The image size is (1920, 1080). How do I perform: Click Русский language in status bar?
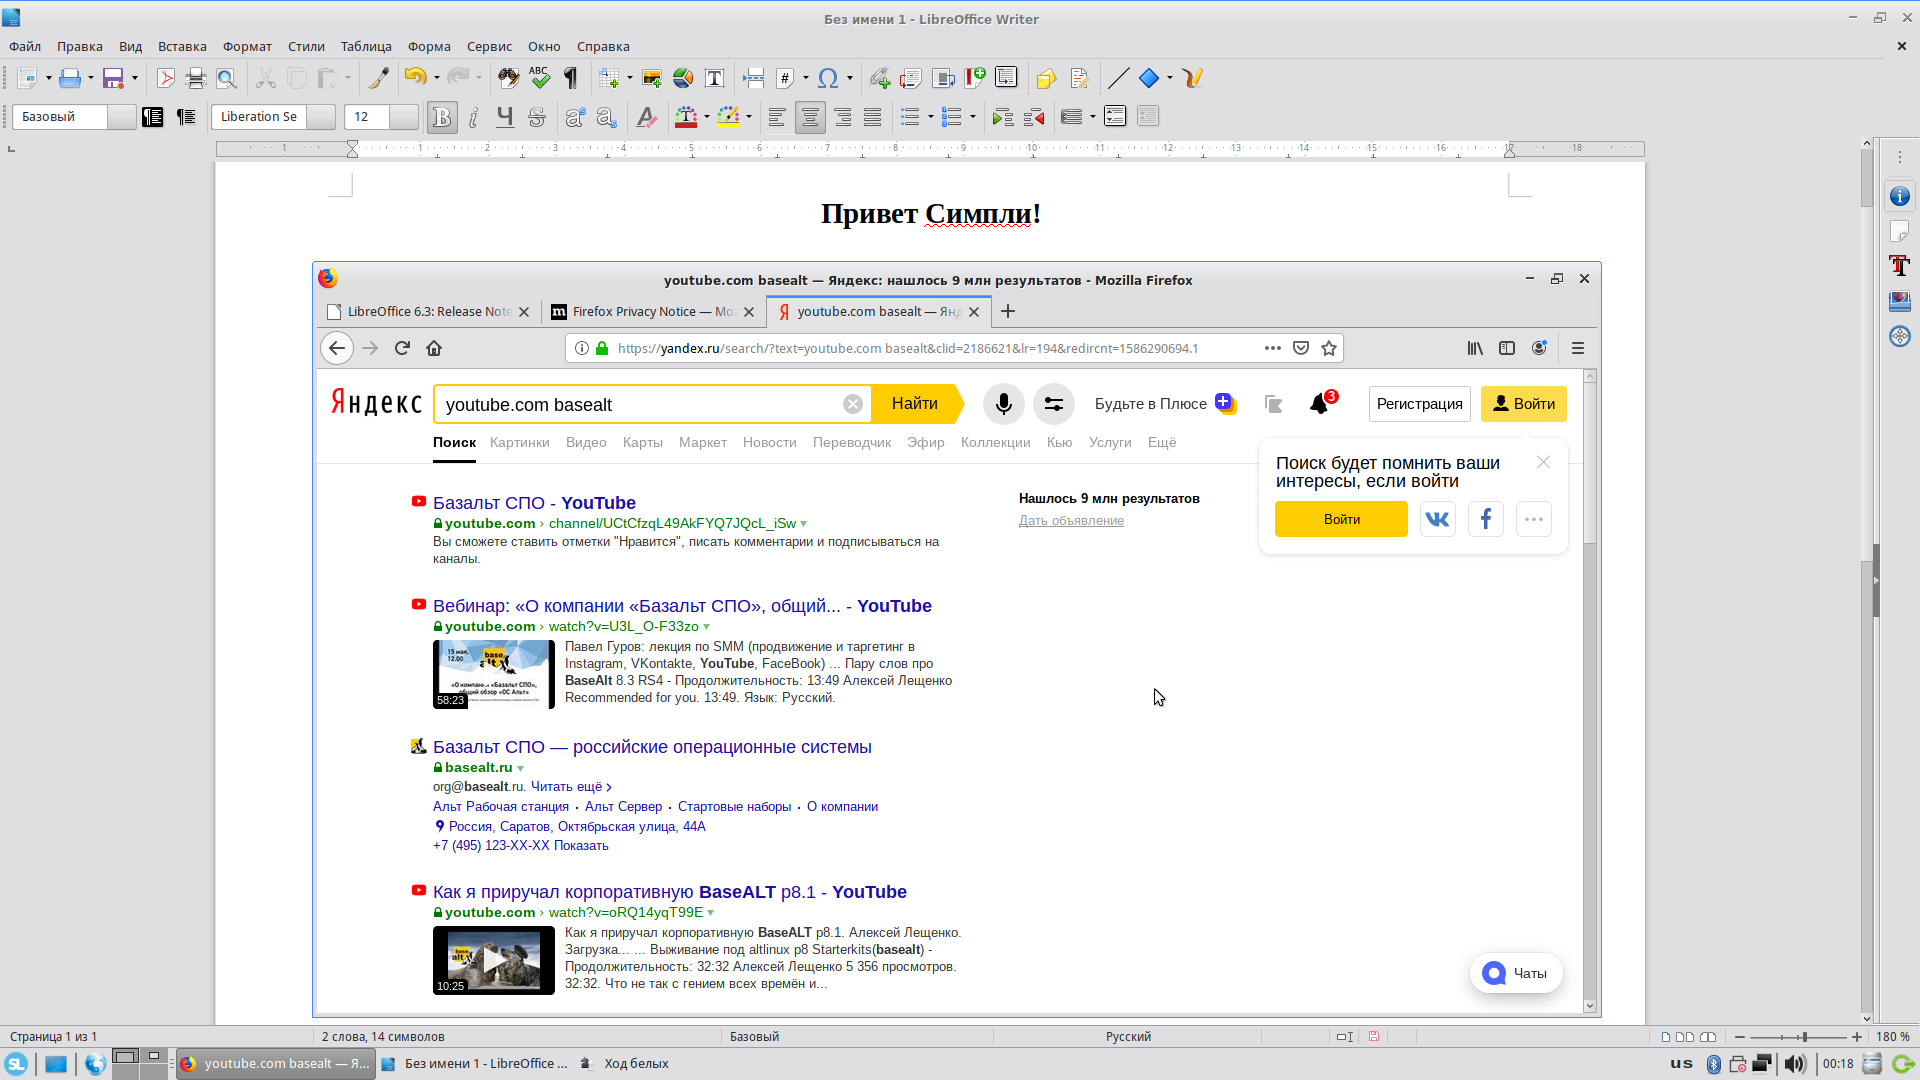click(1128, 1037)
